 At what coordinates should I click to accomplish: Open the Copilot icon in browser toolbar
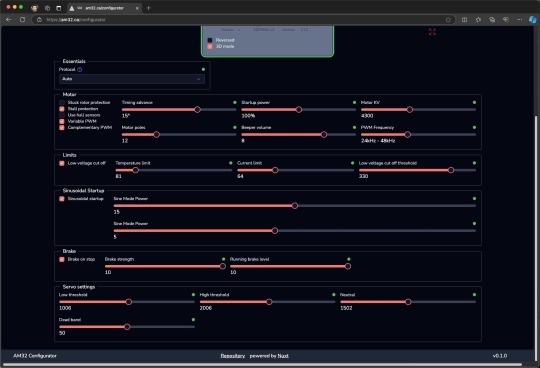pyautogui.click(x=532, y=20)
